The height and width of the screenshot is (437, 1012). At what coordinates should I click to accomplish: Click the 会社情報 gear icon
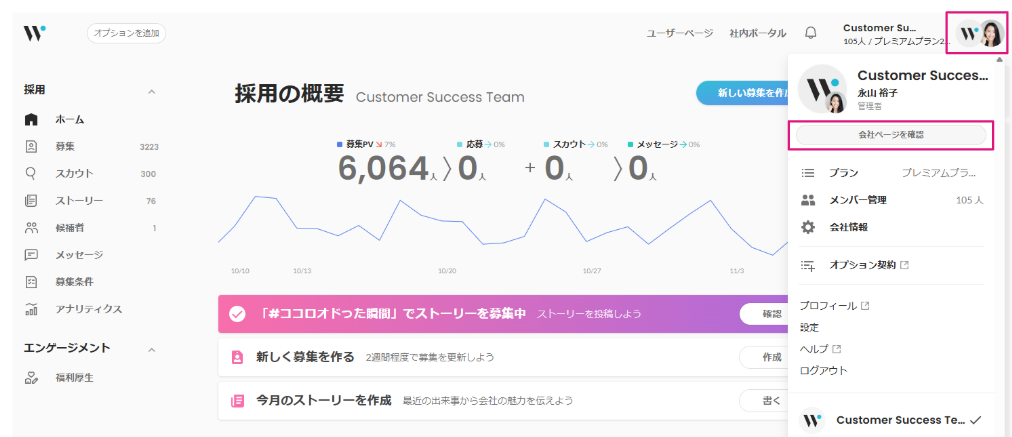(808, 227)
